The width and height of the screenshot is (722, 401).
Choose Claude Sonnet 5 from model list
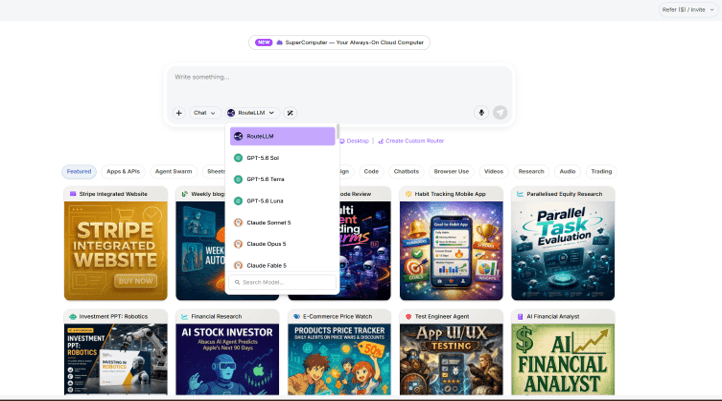[x=282, y=222]
